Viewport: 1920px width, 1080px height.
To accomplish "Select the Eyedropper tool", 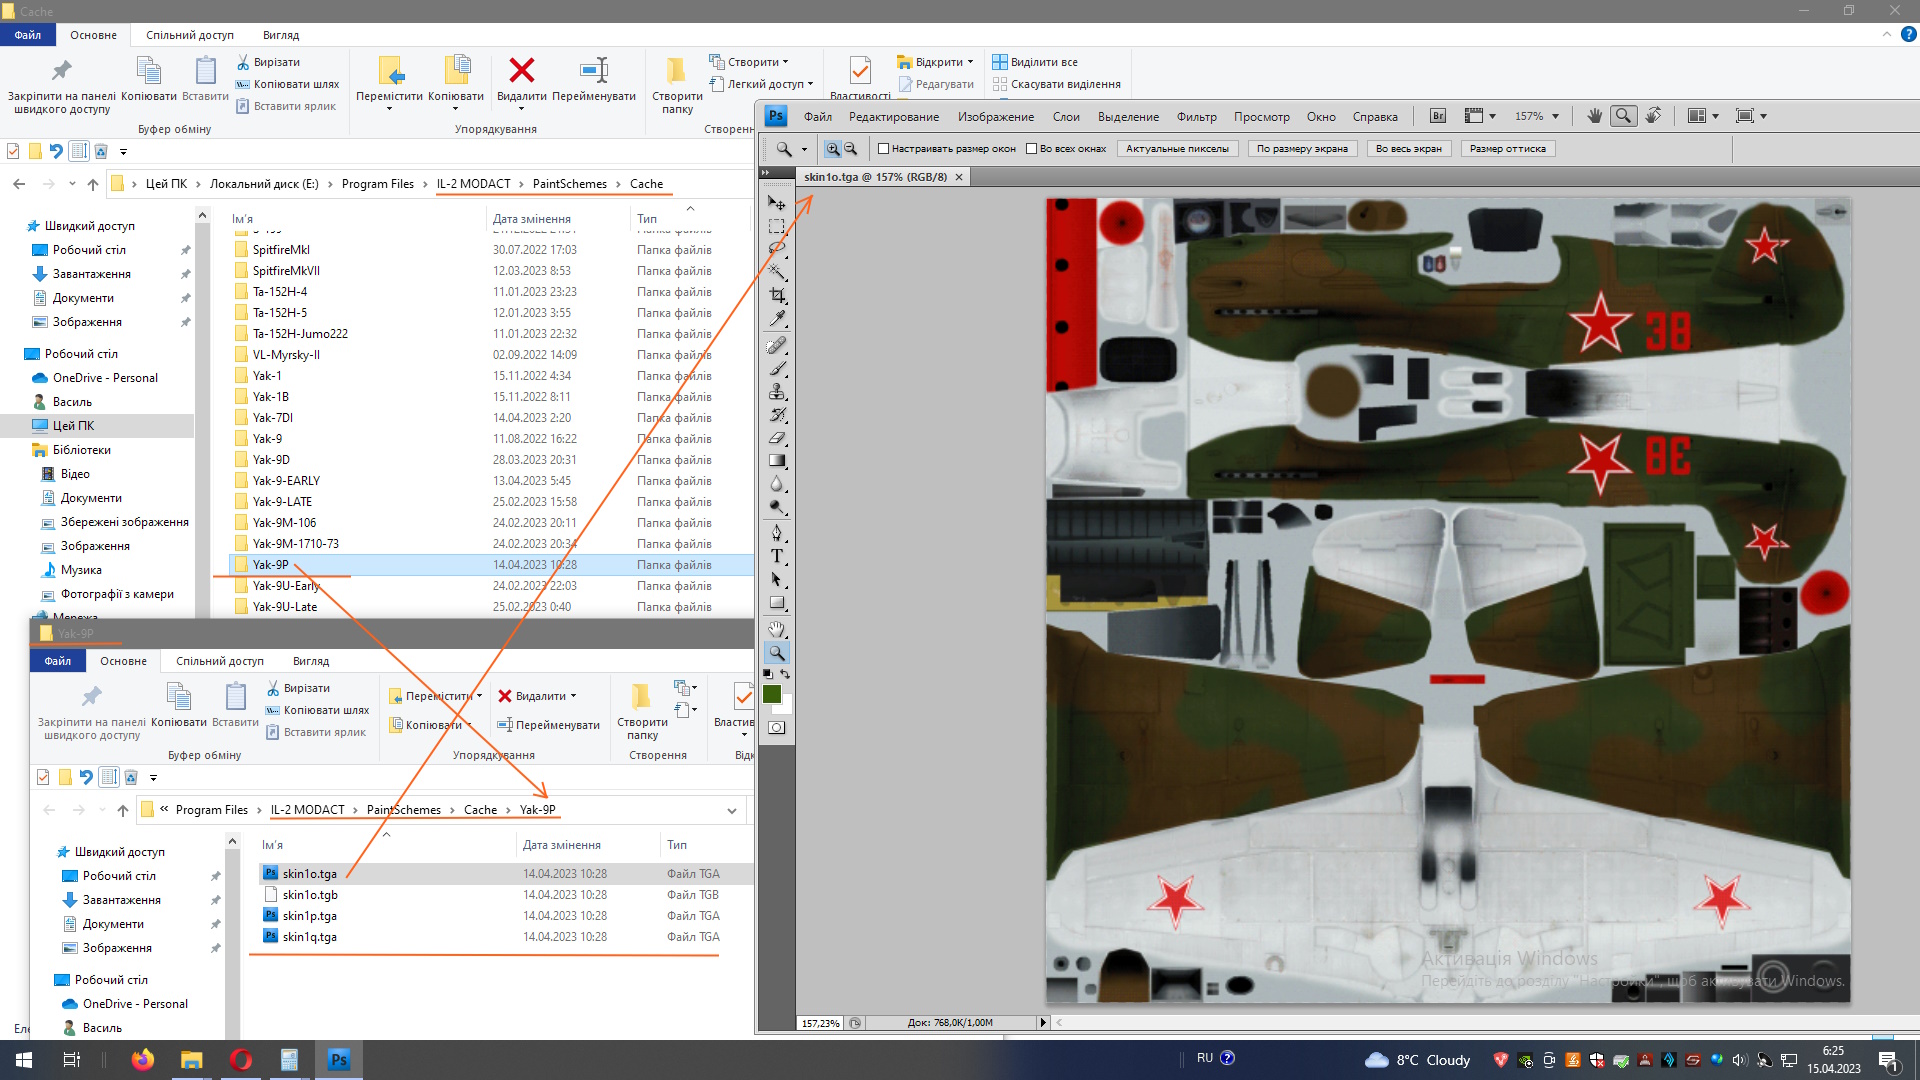I will pos(777,319).
